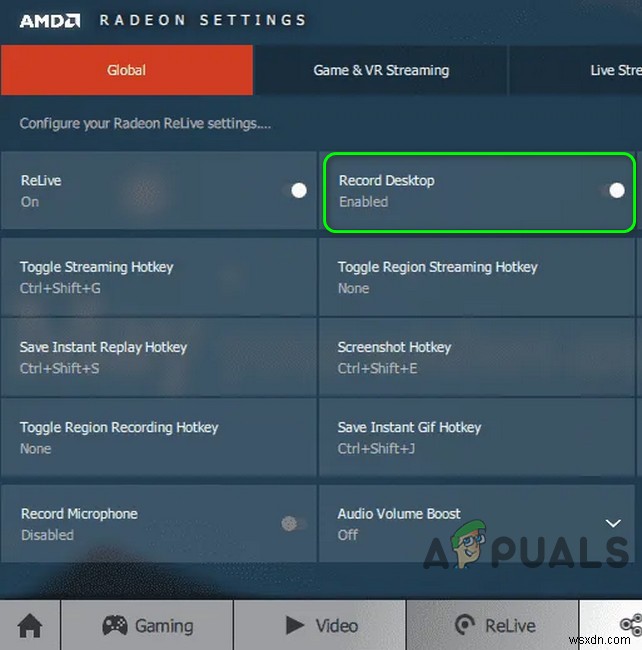Change the Save Instant Replay Hotkey
Image resolution: width=642 pixels, height=650 pixels.
tap(159, 357)
